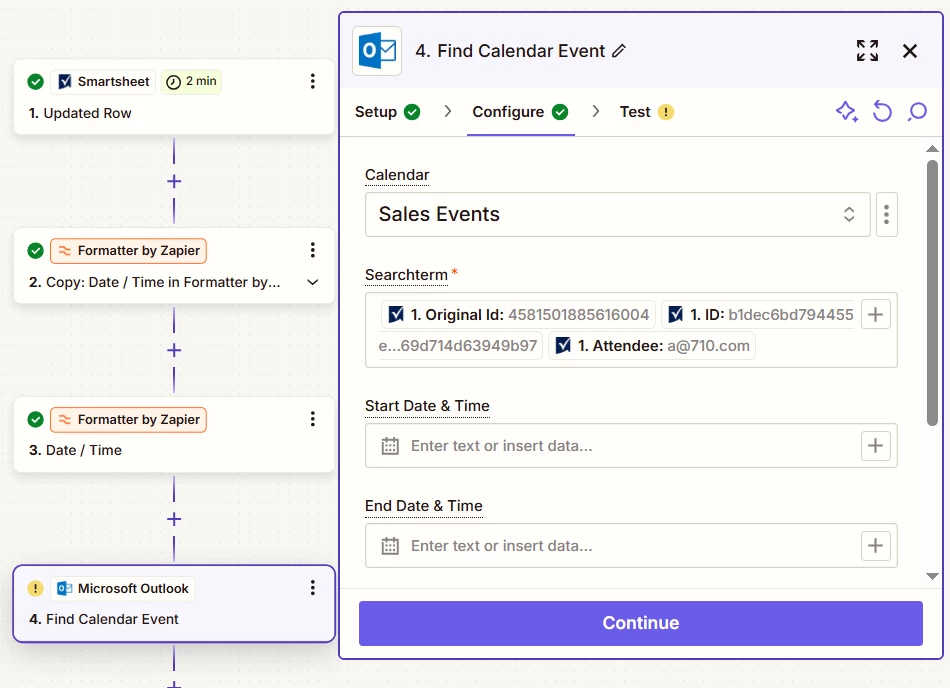
Task: Click green check status icon on Smartsheet step
Action: pyautogui.click(x=35, y=82)
